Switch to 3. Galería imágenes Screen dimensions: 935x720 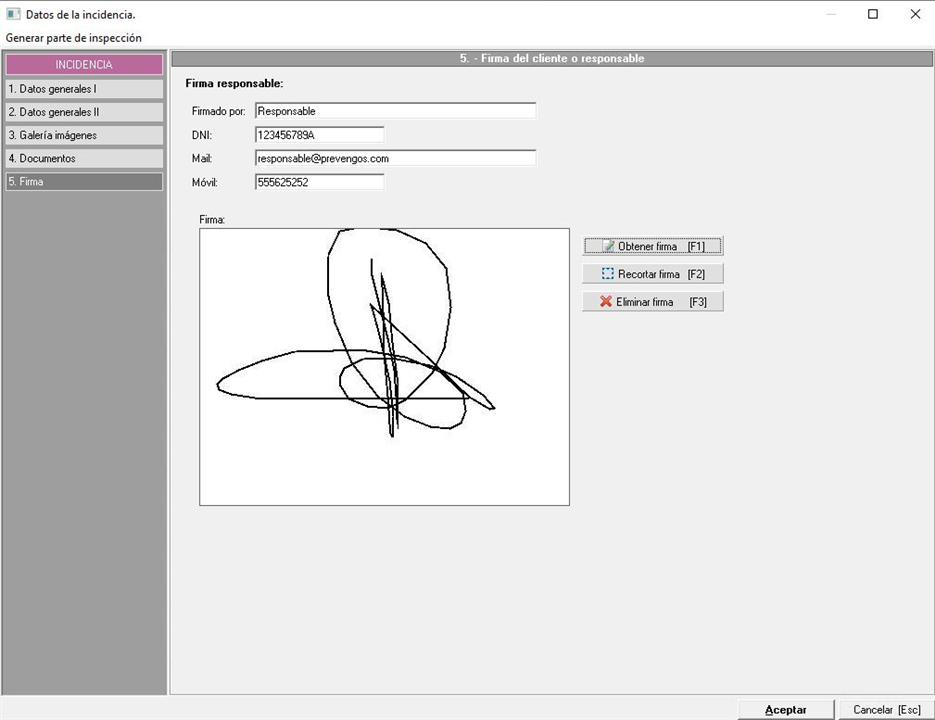[x=84, y=135]
